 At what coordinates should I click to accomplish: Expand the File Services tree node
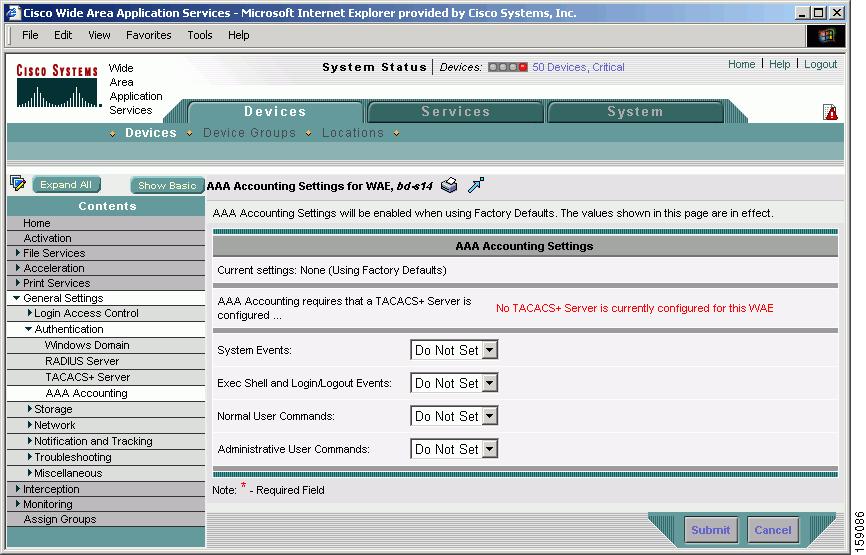coord(18,252)
